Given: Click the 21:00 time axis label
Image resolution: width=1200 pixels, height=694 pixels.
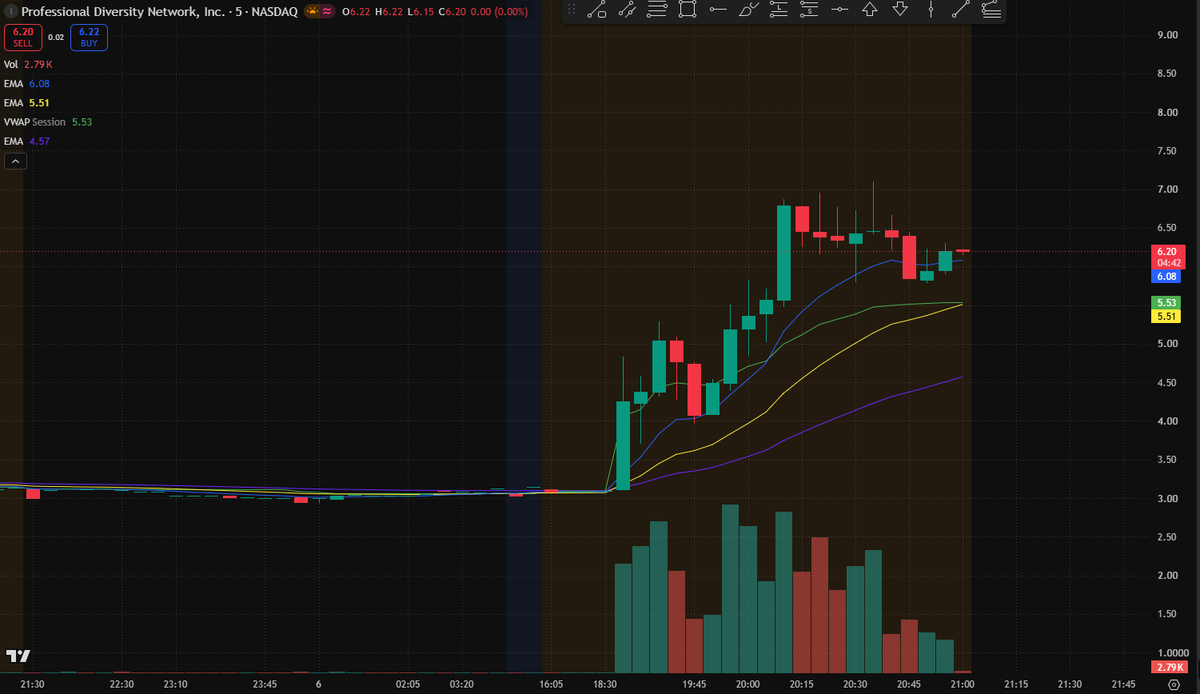Looking at the screenshot, I should point(962,684).
